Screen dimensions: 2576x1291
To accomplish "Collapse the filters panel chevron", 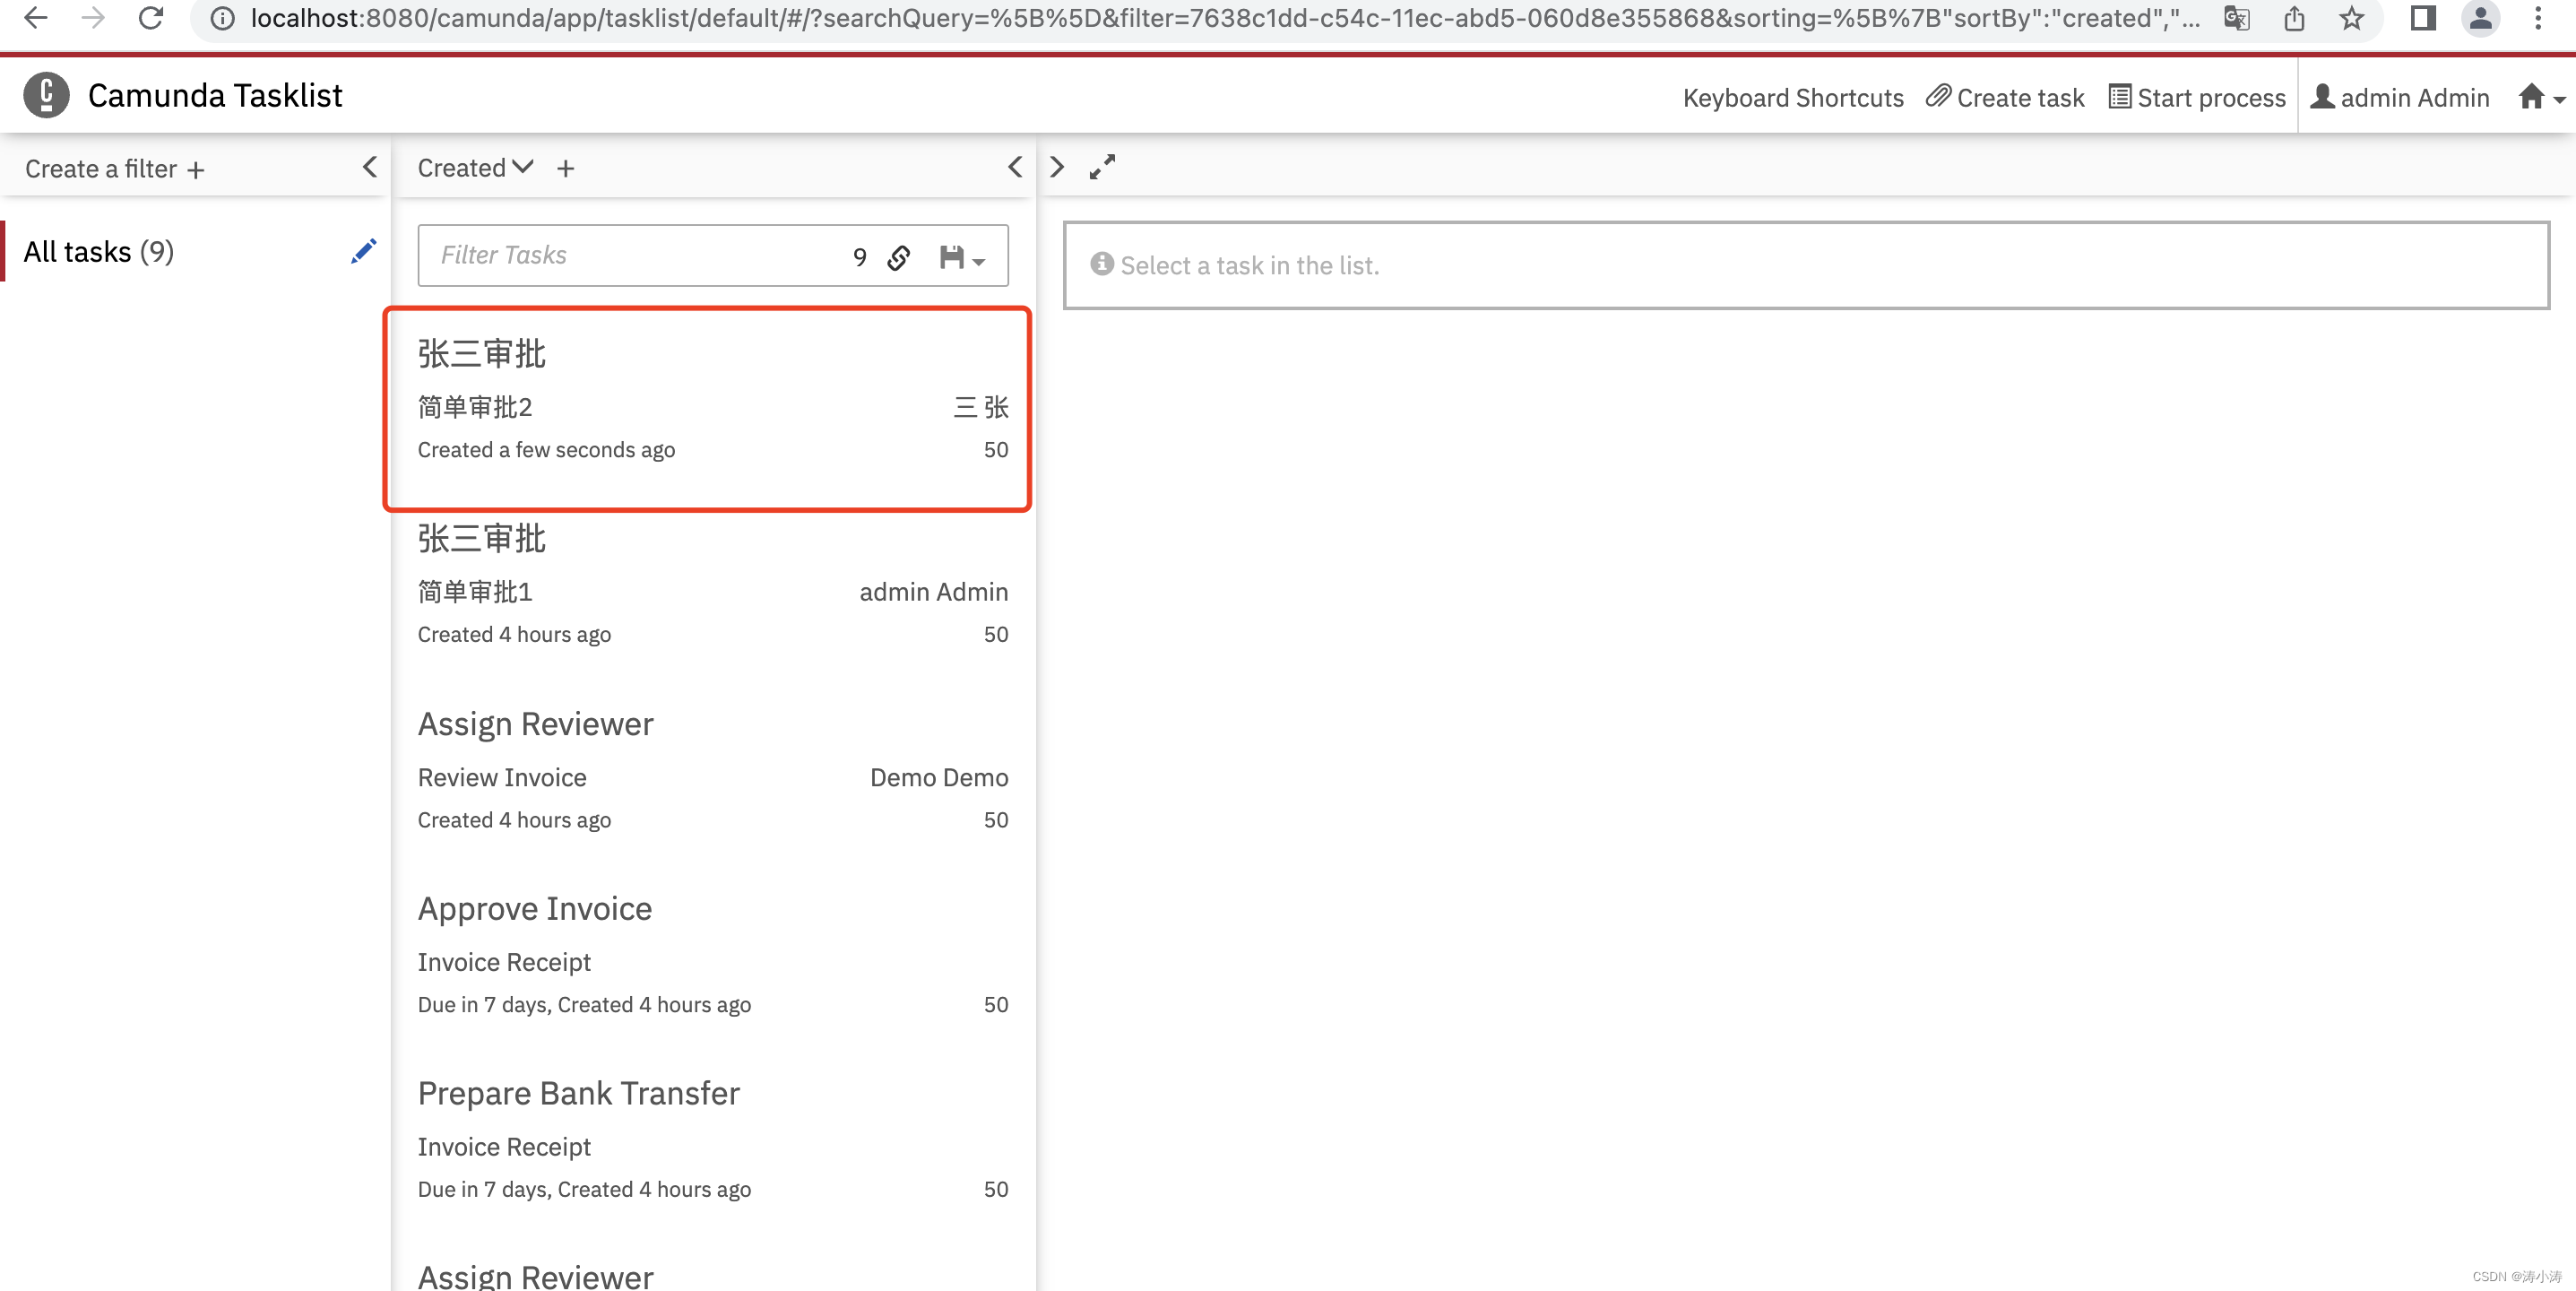I will click(x=370, y=167).
